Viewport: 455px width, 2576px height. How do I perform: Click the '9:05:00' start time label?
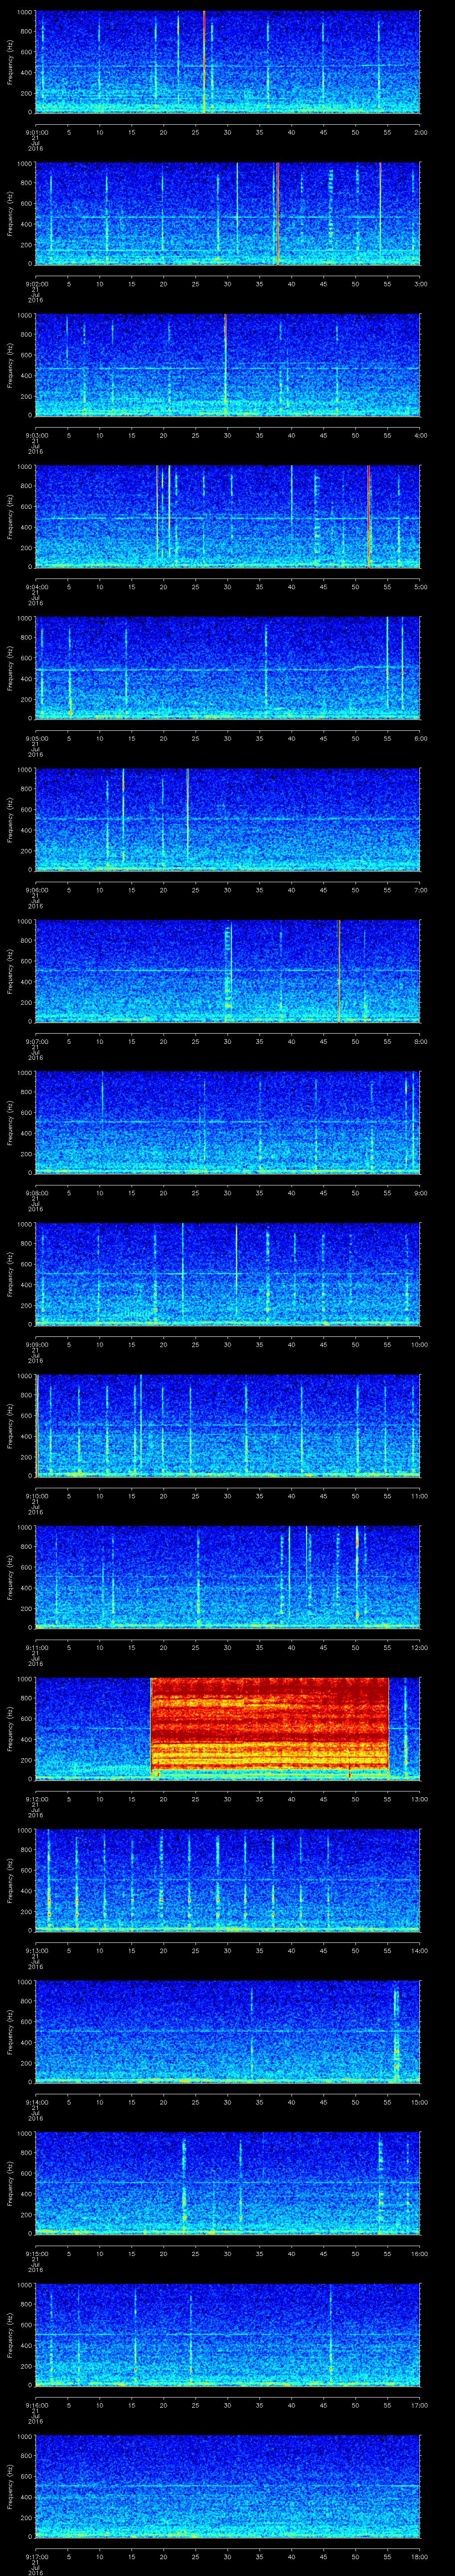[36, 738]
